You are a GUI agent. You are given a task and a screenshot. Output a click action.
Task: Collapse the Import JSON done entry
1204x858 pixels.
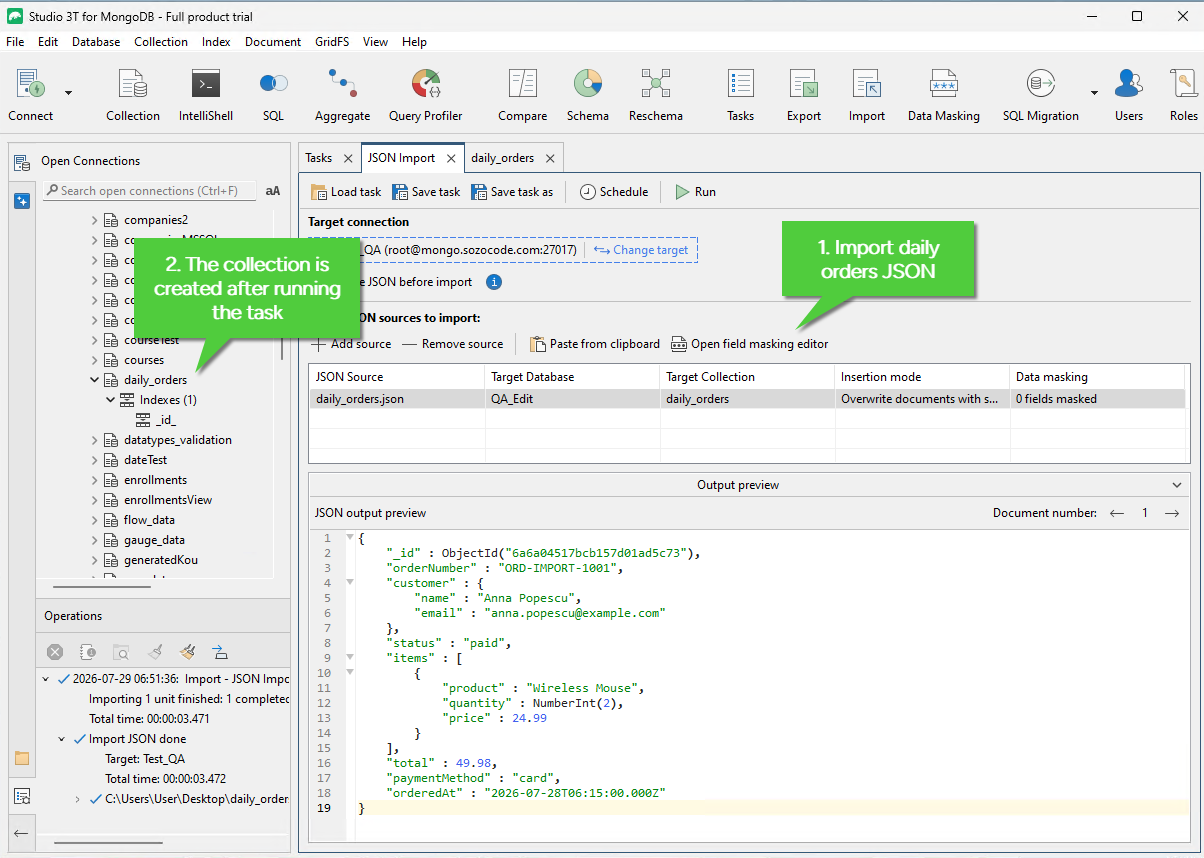(63, 739)
